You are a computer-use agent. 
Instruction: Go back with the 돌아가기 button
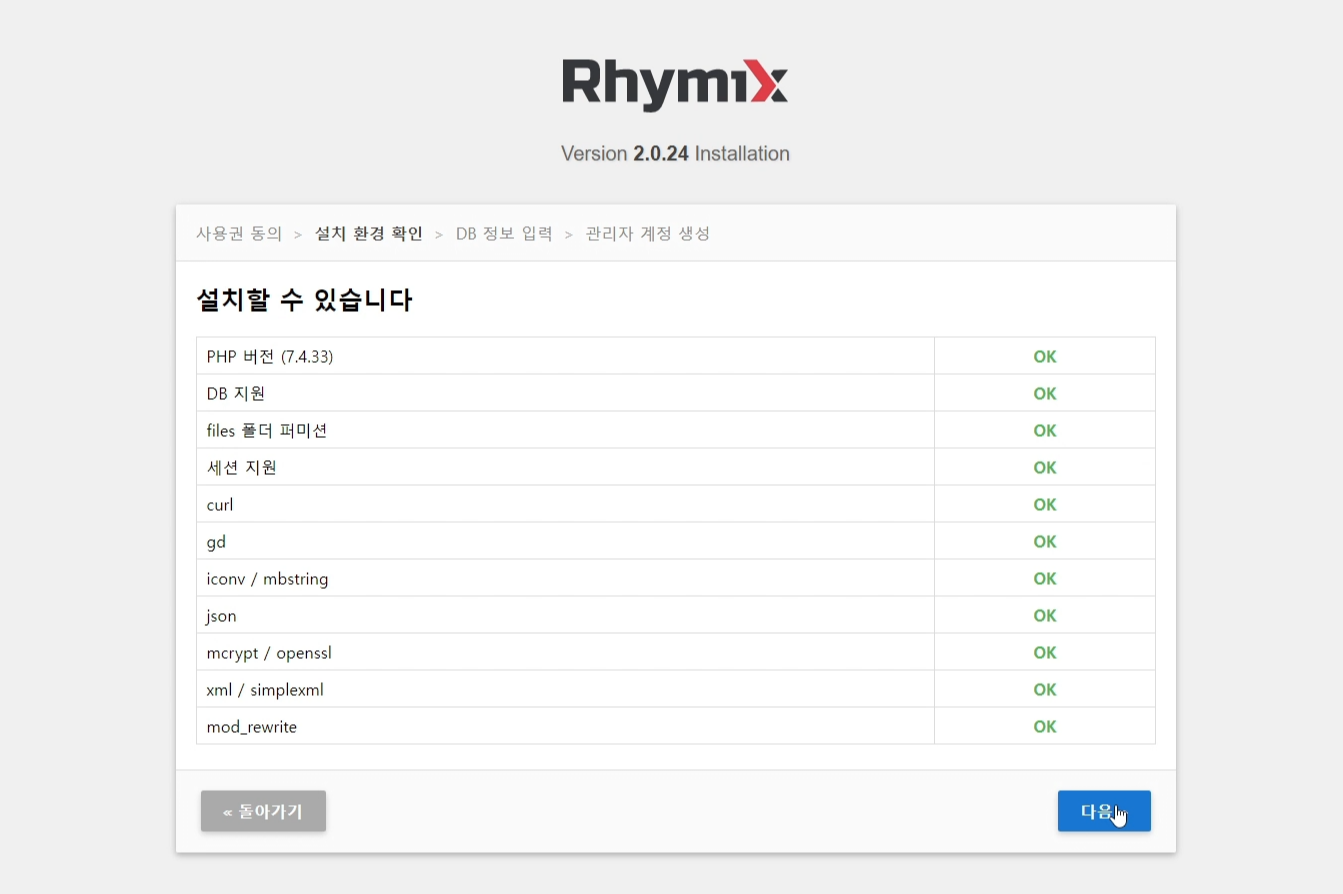coord(263,811)
